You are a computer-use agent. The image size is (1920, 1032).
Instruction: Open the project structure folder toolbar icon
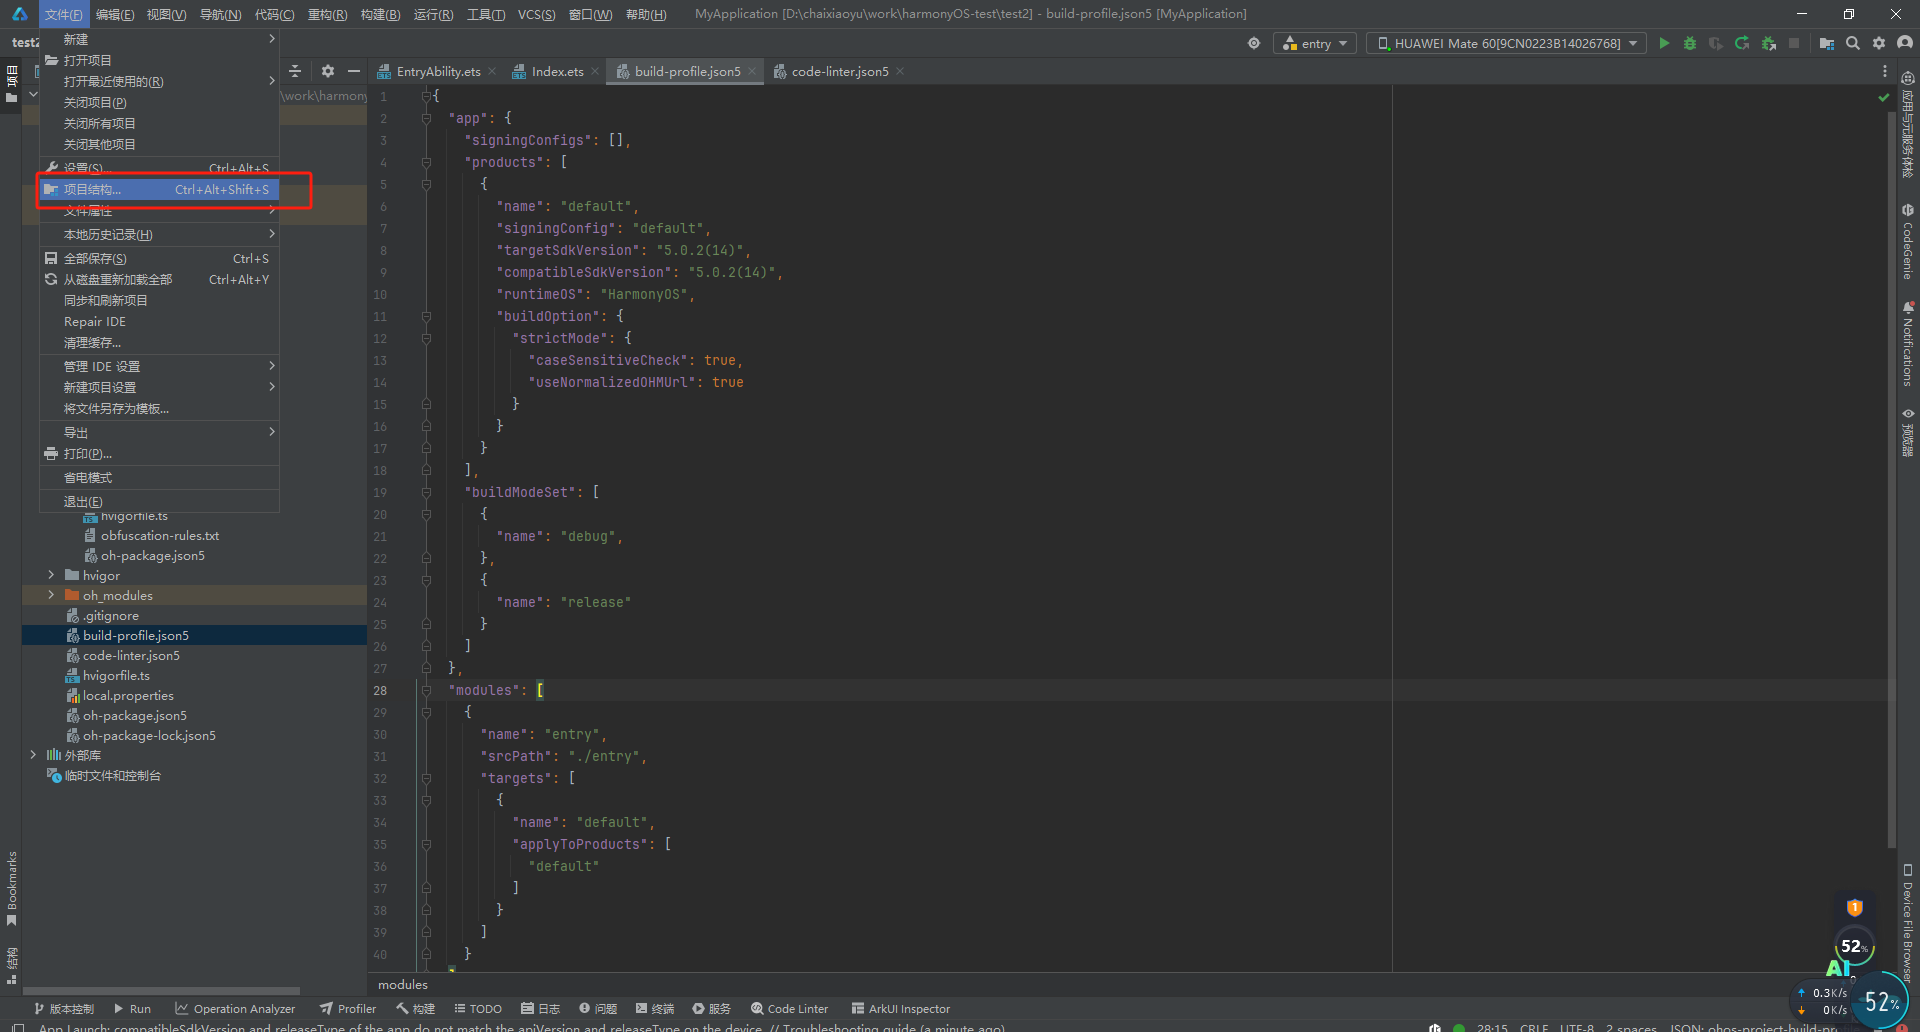[x=1827, y=43]
